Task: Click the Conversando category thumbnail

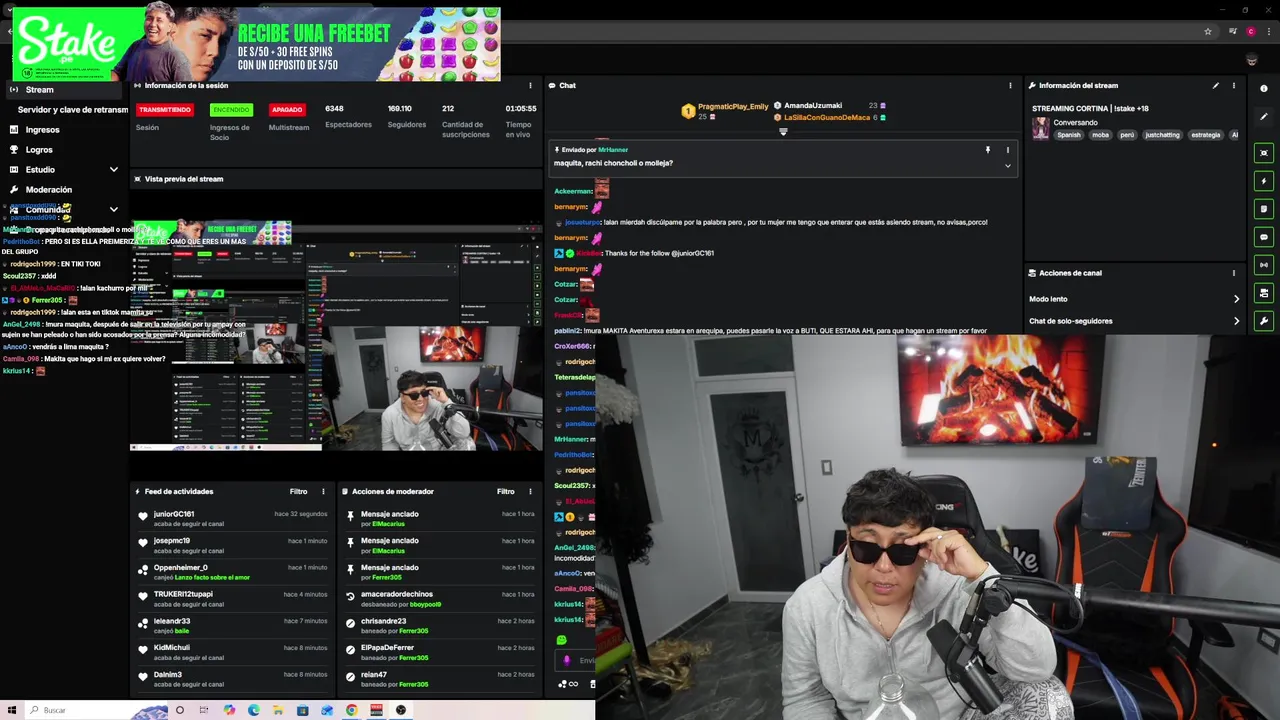Action: pyautogui.click(x=1041, y=128)
